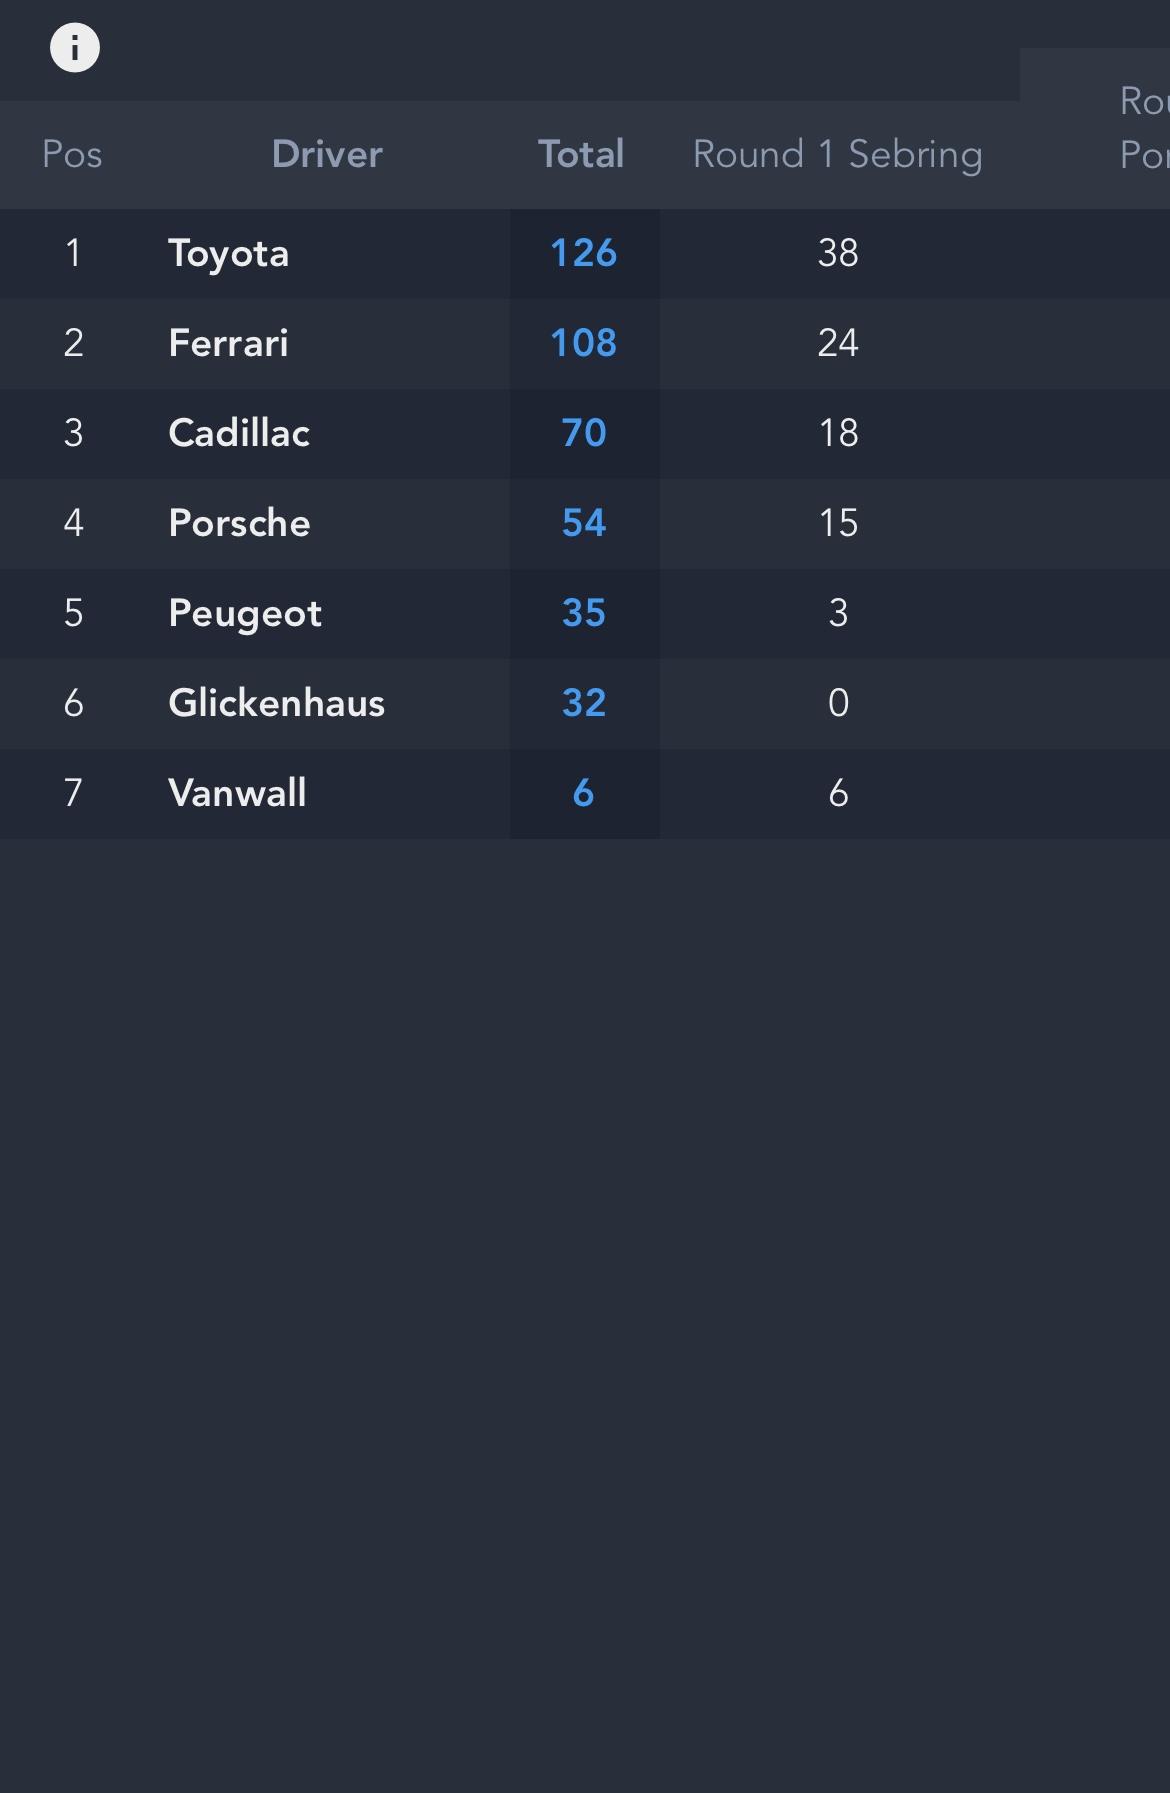This screenshot has height=1793, width=1170.
Task: Open the Toyota standings row
Action: [x=585, y=253]
